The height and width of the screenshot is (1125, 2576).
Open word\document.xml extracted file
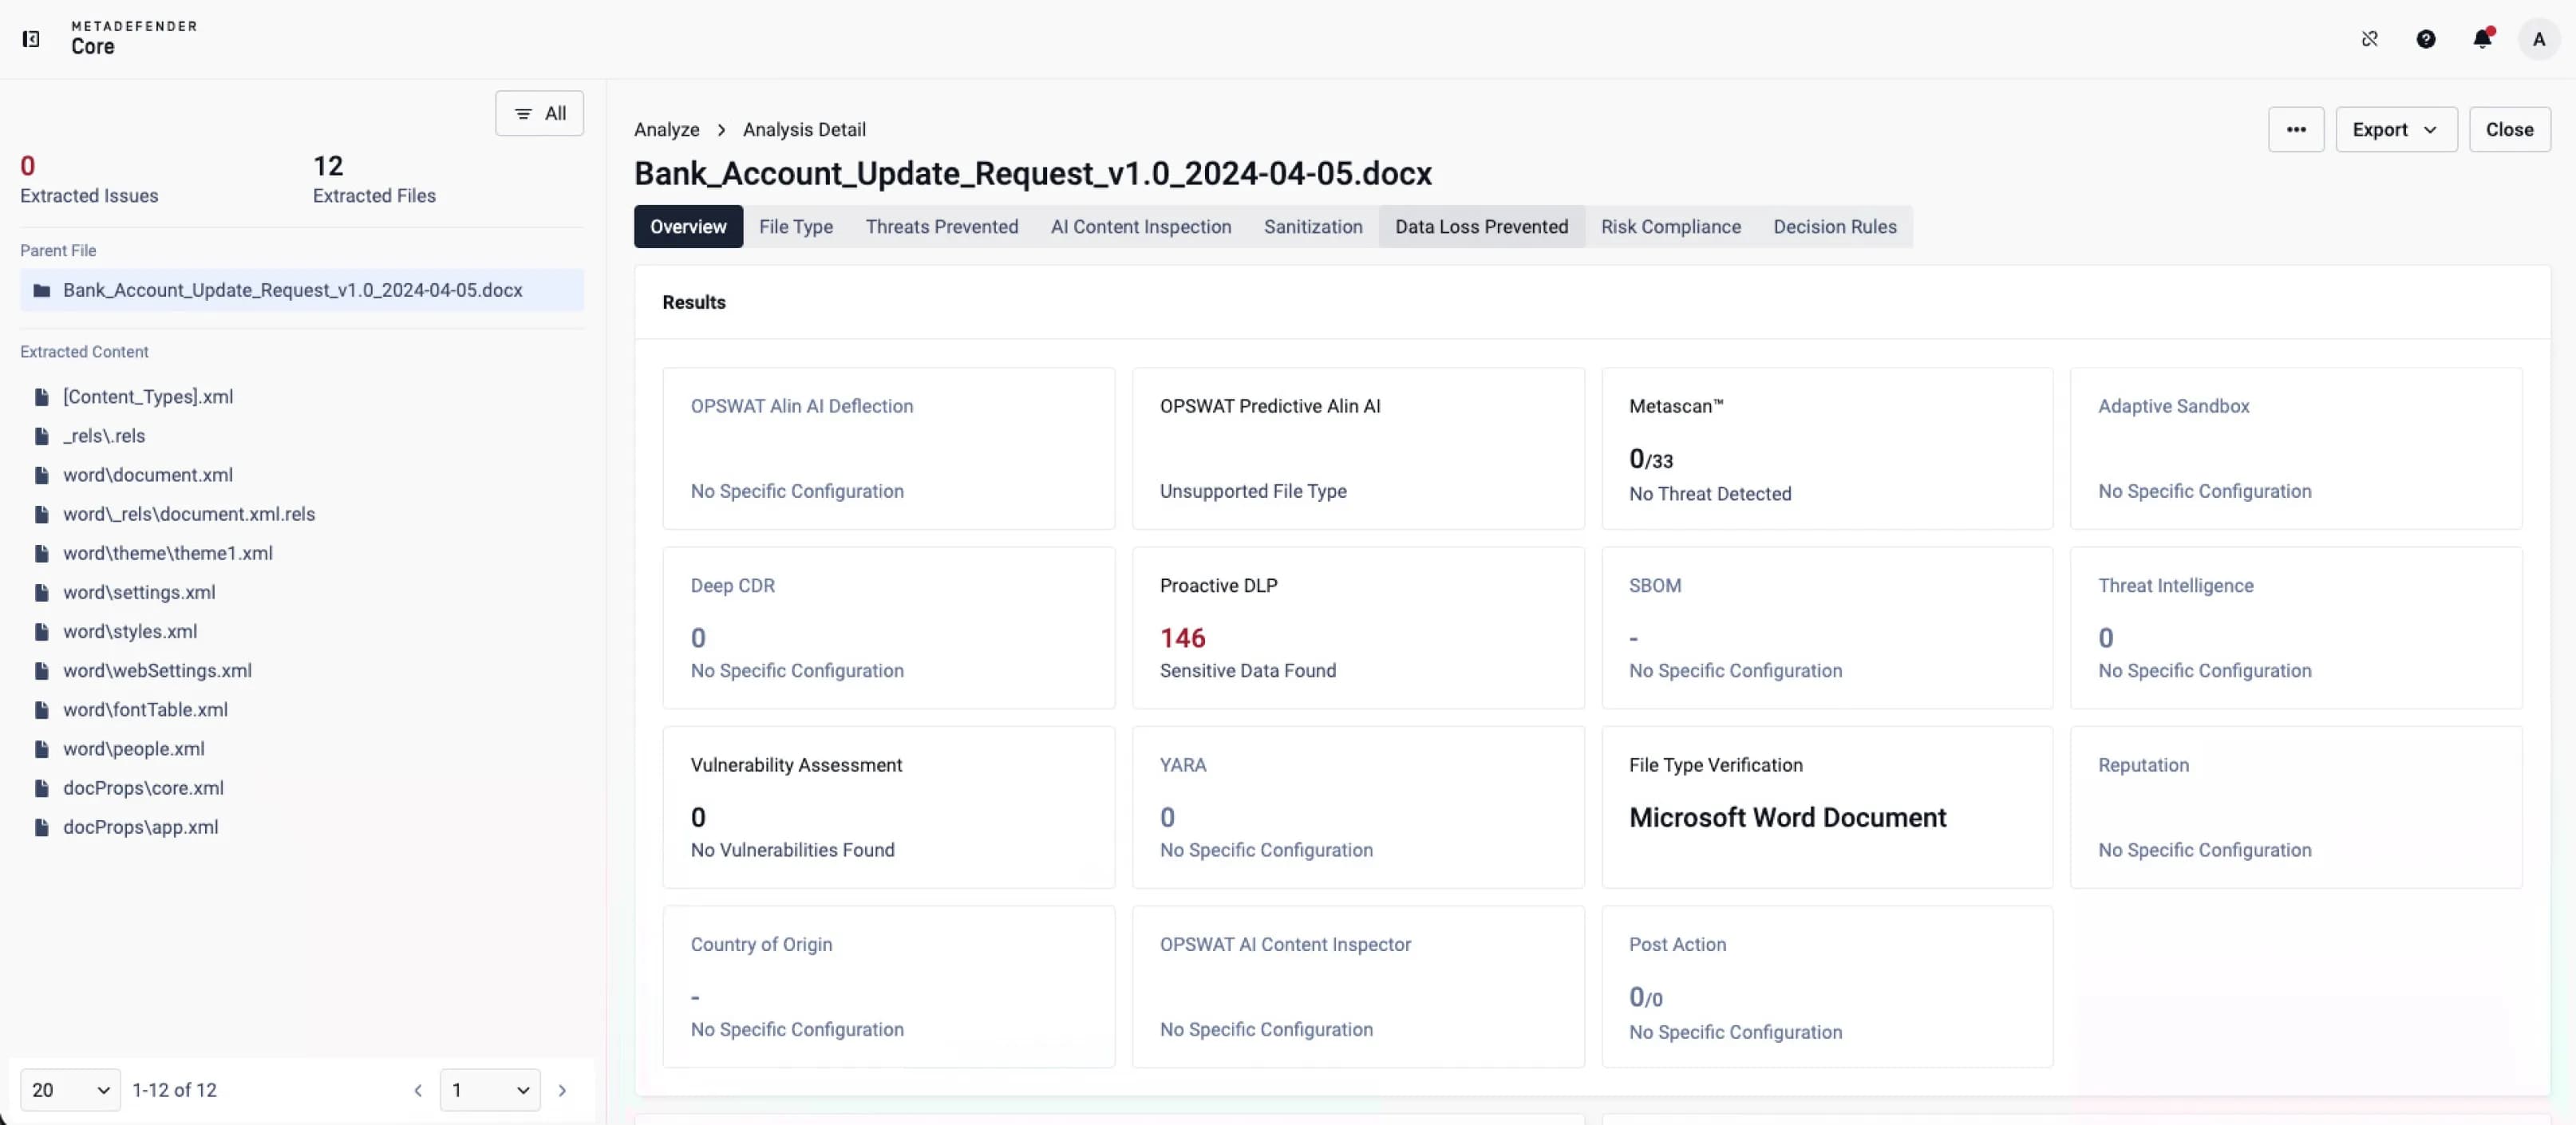[148, 475]
